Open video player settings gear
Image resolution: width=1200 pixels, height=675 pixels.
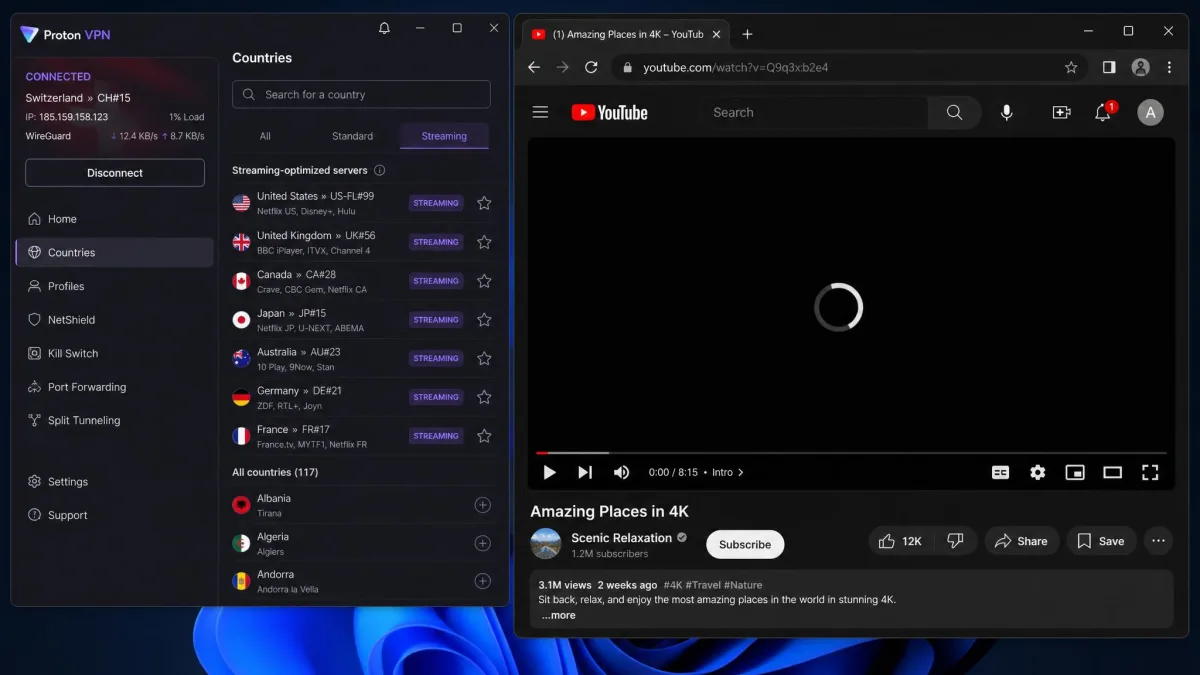click(x=1037, y=472)
